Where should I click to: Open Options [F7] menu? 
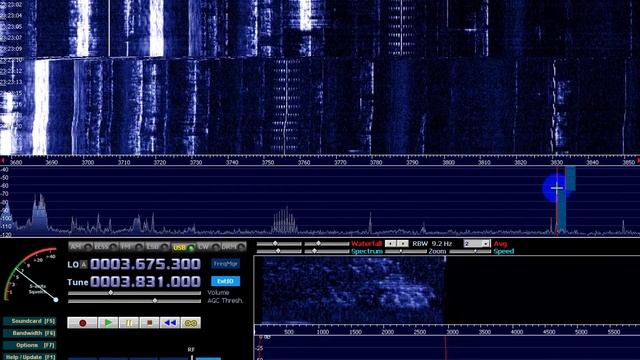[x=29, y=345]
